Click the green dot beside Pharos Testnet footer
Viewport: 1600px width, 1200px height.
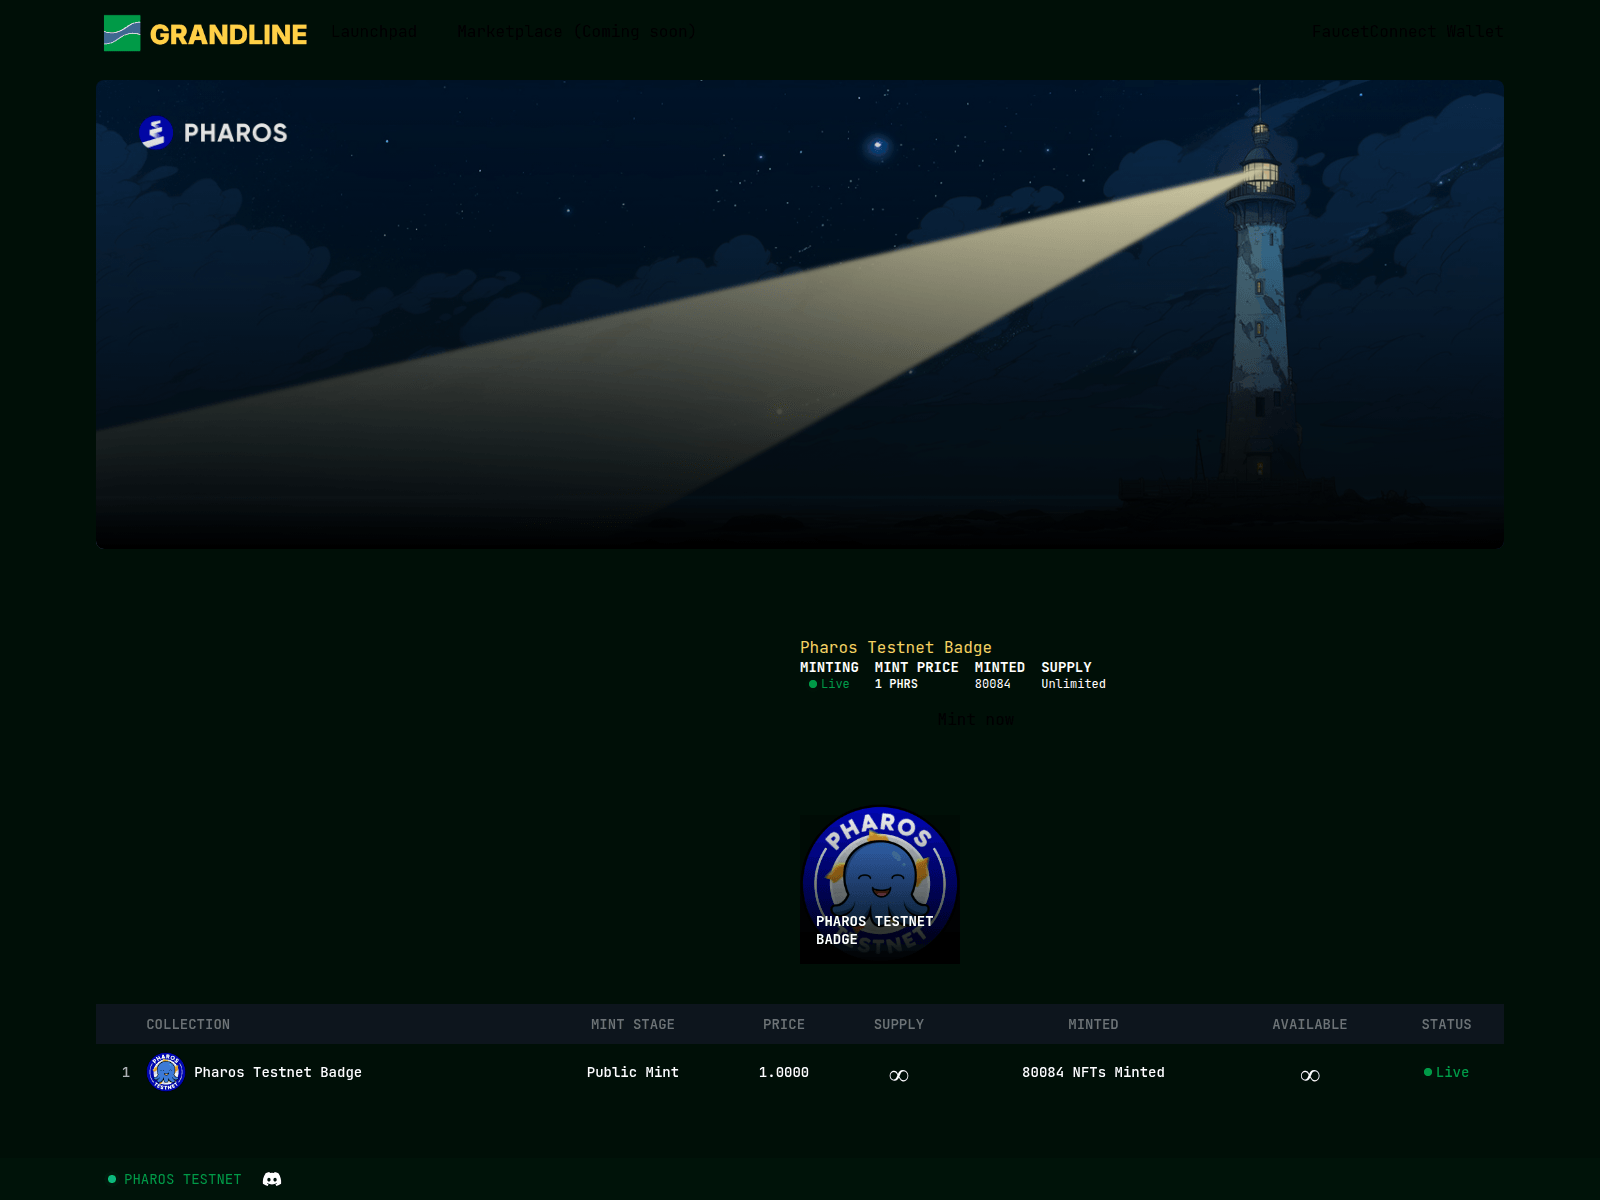[112, 1179]
